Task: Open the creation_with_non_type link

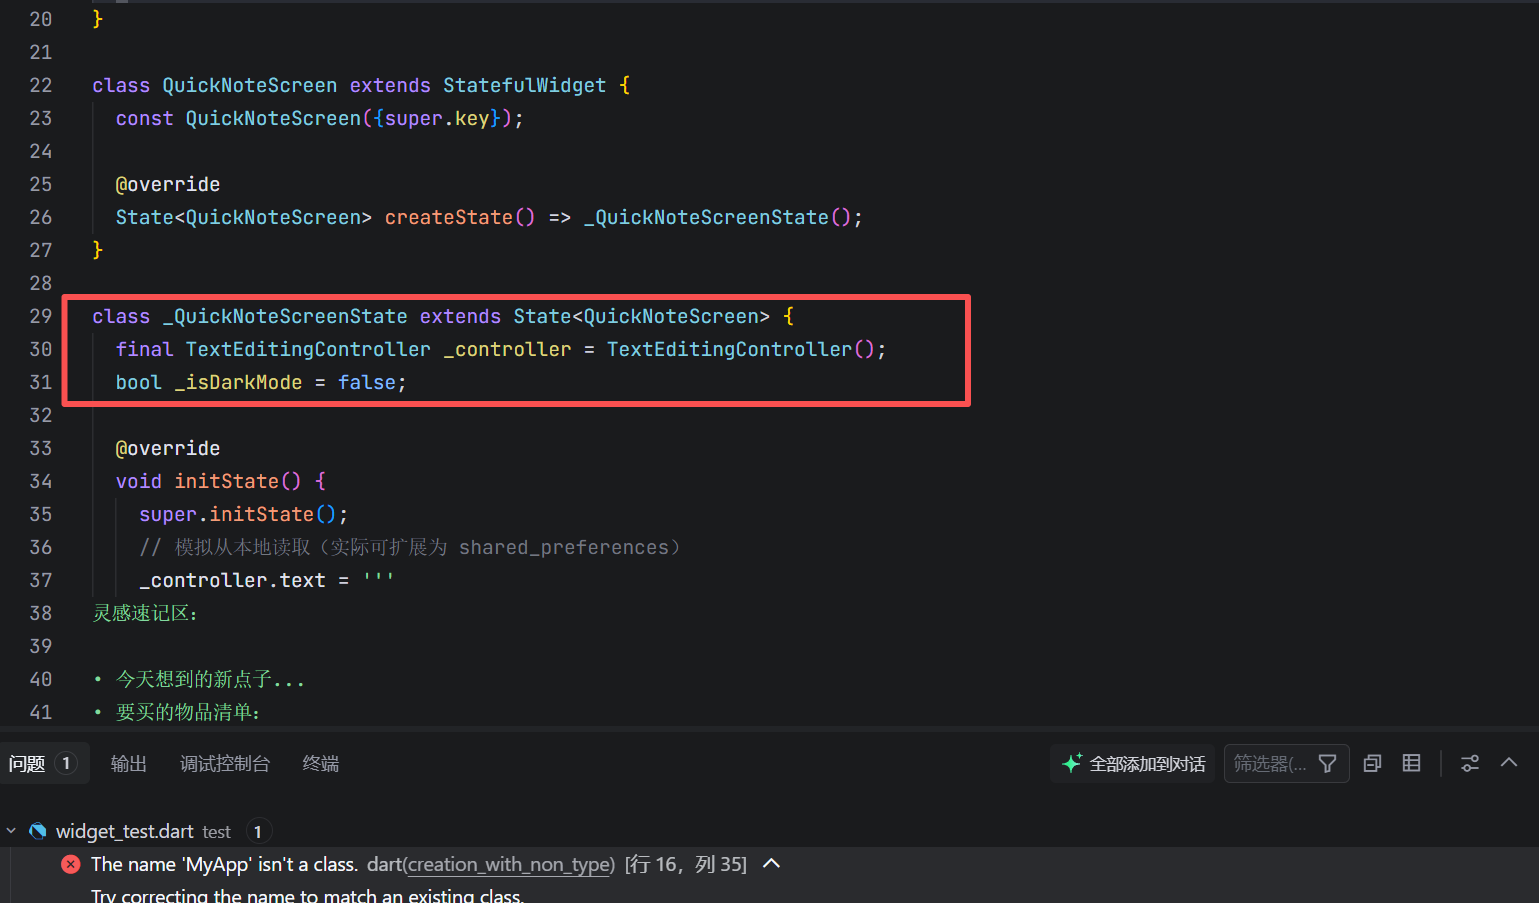Action: coord(509,864)
